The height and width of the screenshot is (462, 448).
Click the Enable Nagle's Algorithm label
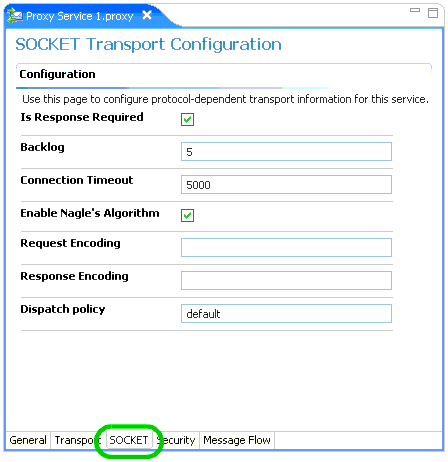pyautogui.click(x=90, y=213)
